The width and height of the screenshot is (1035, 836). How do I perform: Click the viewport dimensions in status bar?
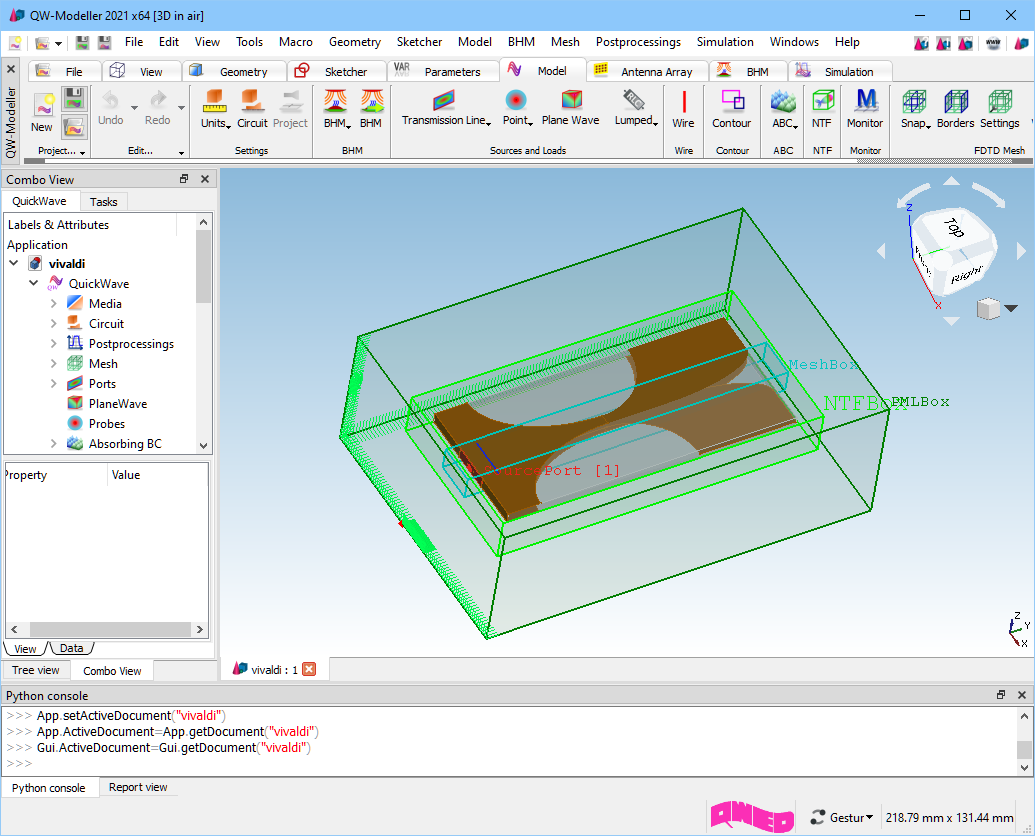pos(949,818)
